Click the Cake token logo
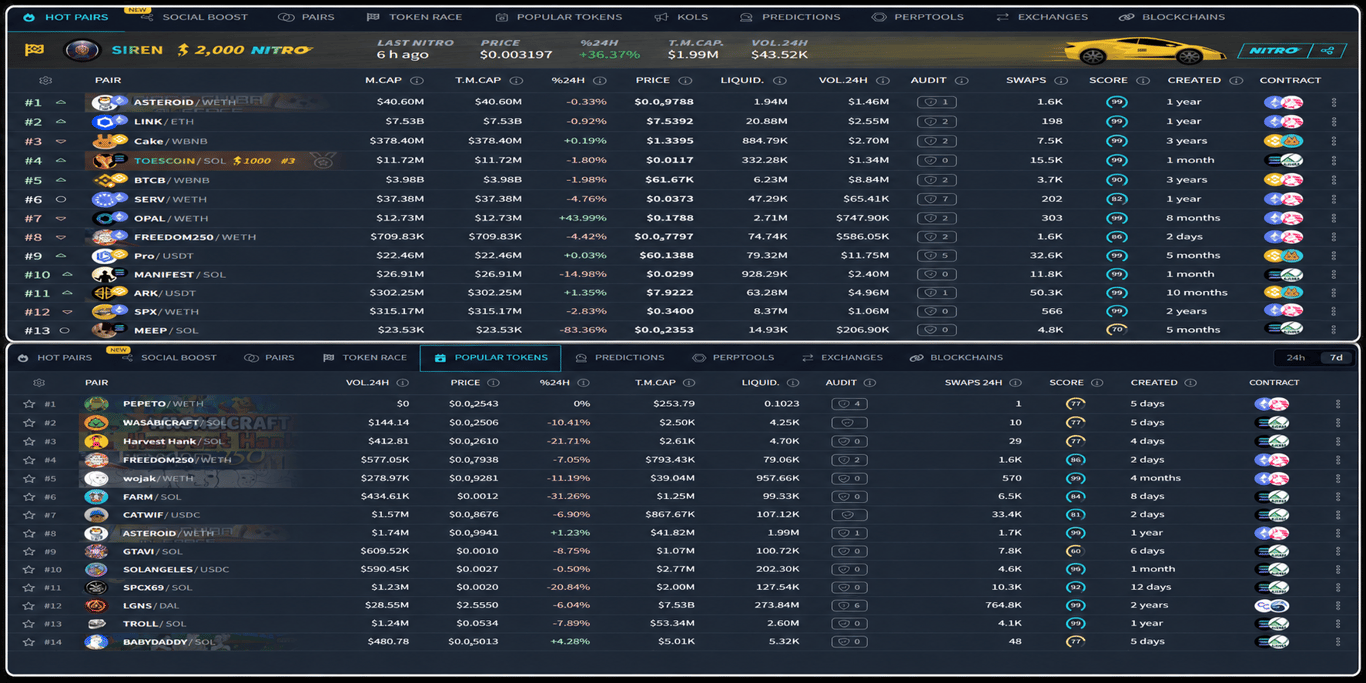The width and height of the screenshot is (1366, 683). click(105, 141)
